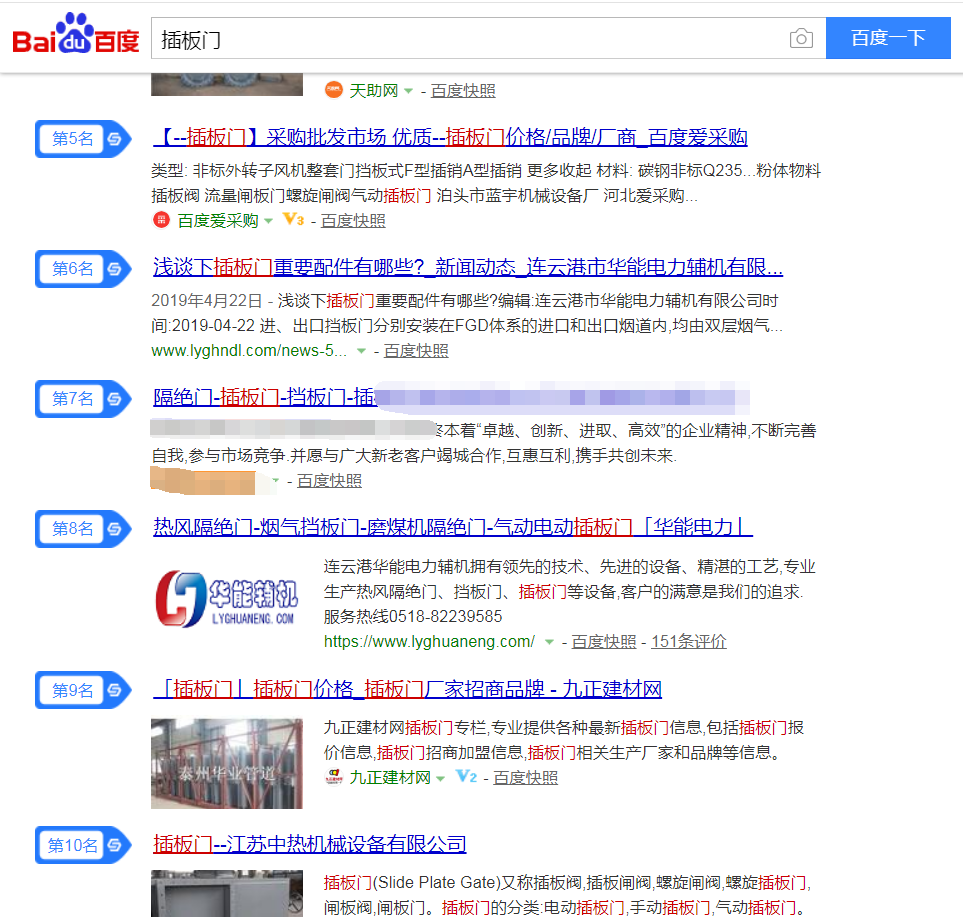The height and width of the screenshot is (917, 963).
Task: Click www.lyghndl.com/news-5... URL
Action: 249,351
